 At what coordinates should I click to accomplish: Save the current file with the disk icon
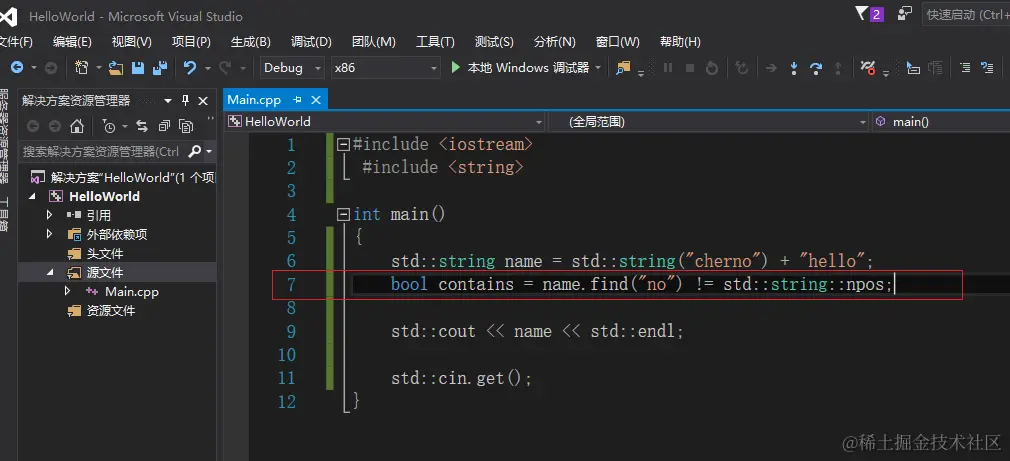pyautogui.click(x=138, y=68)
